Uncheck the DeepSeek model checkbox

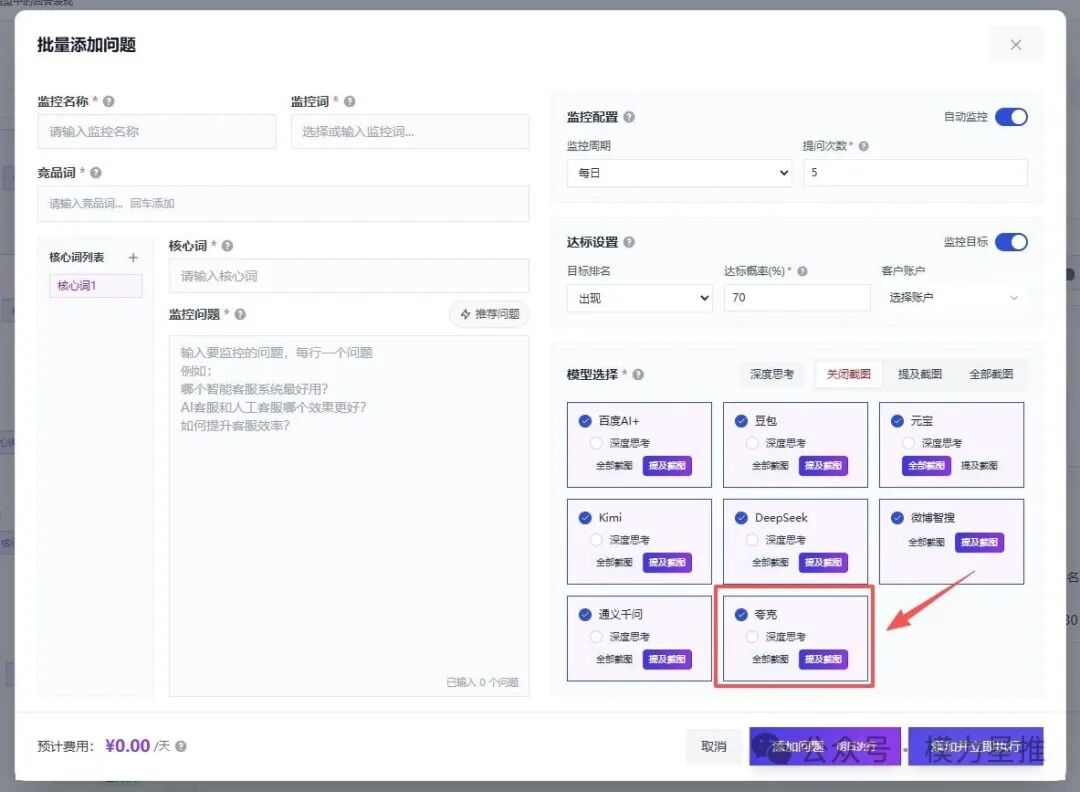[741, 518]
